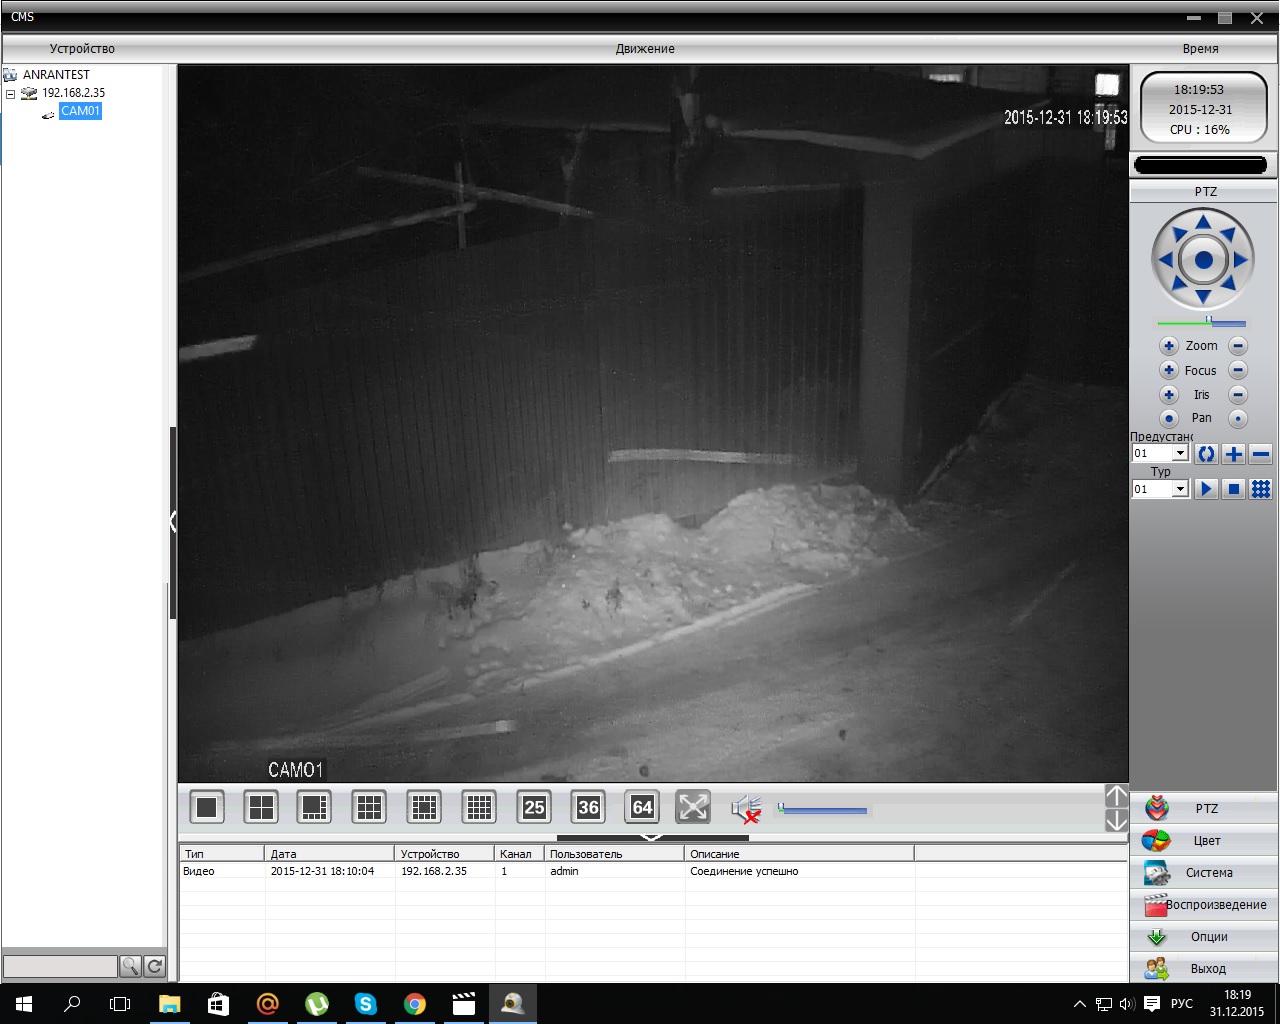The image size is (1280, 1024).
Task: Select the 25-channel view layout
Action: click(534, 807)
